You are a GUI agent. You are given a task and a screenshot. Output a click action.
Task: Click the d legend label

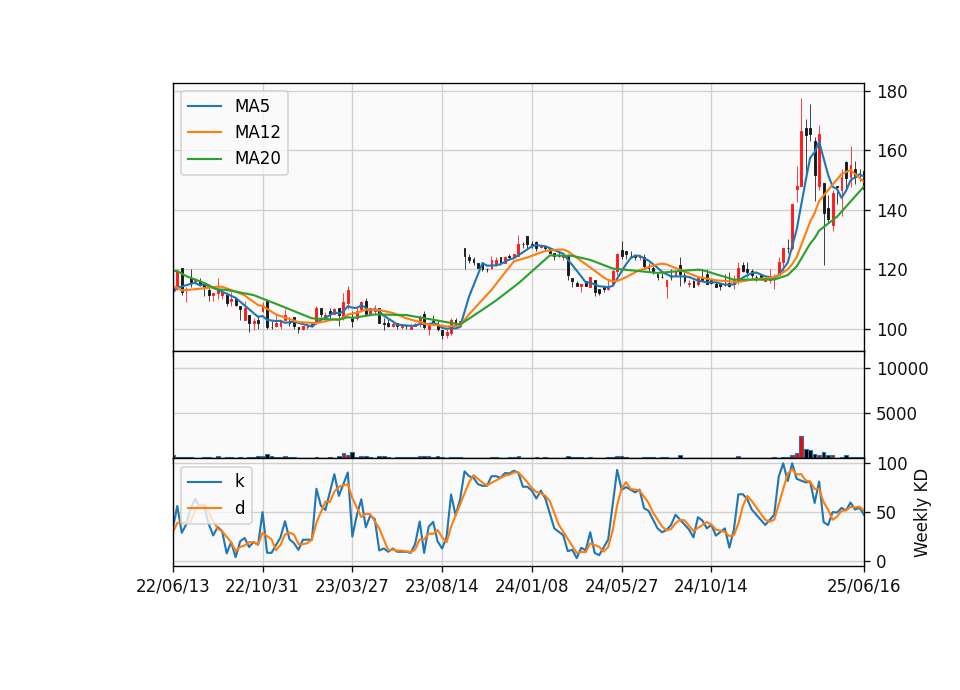(x=239, y=508)
